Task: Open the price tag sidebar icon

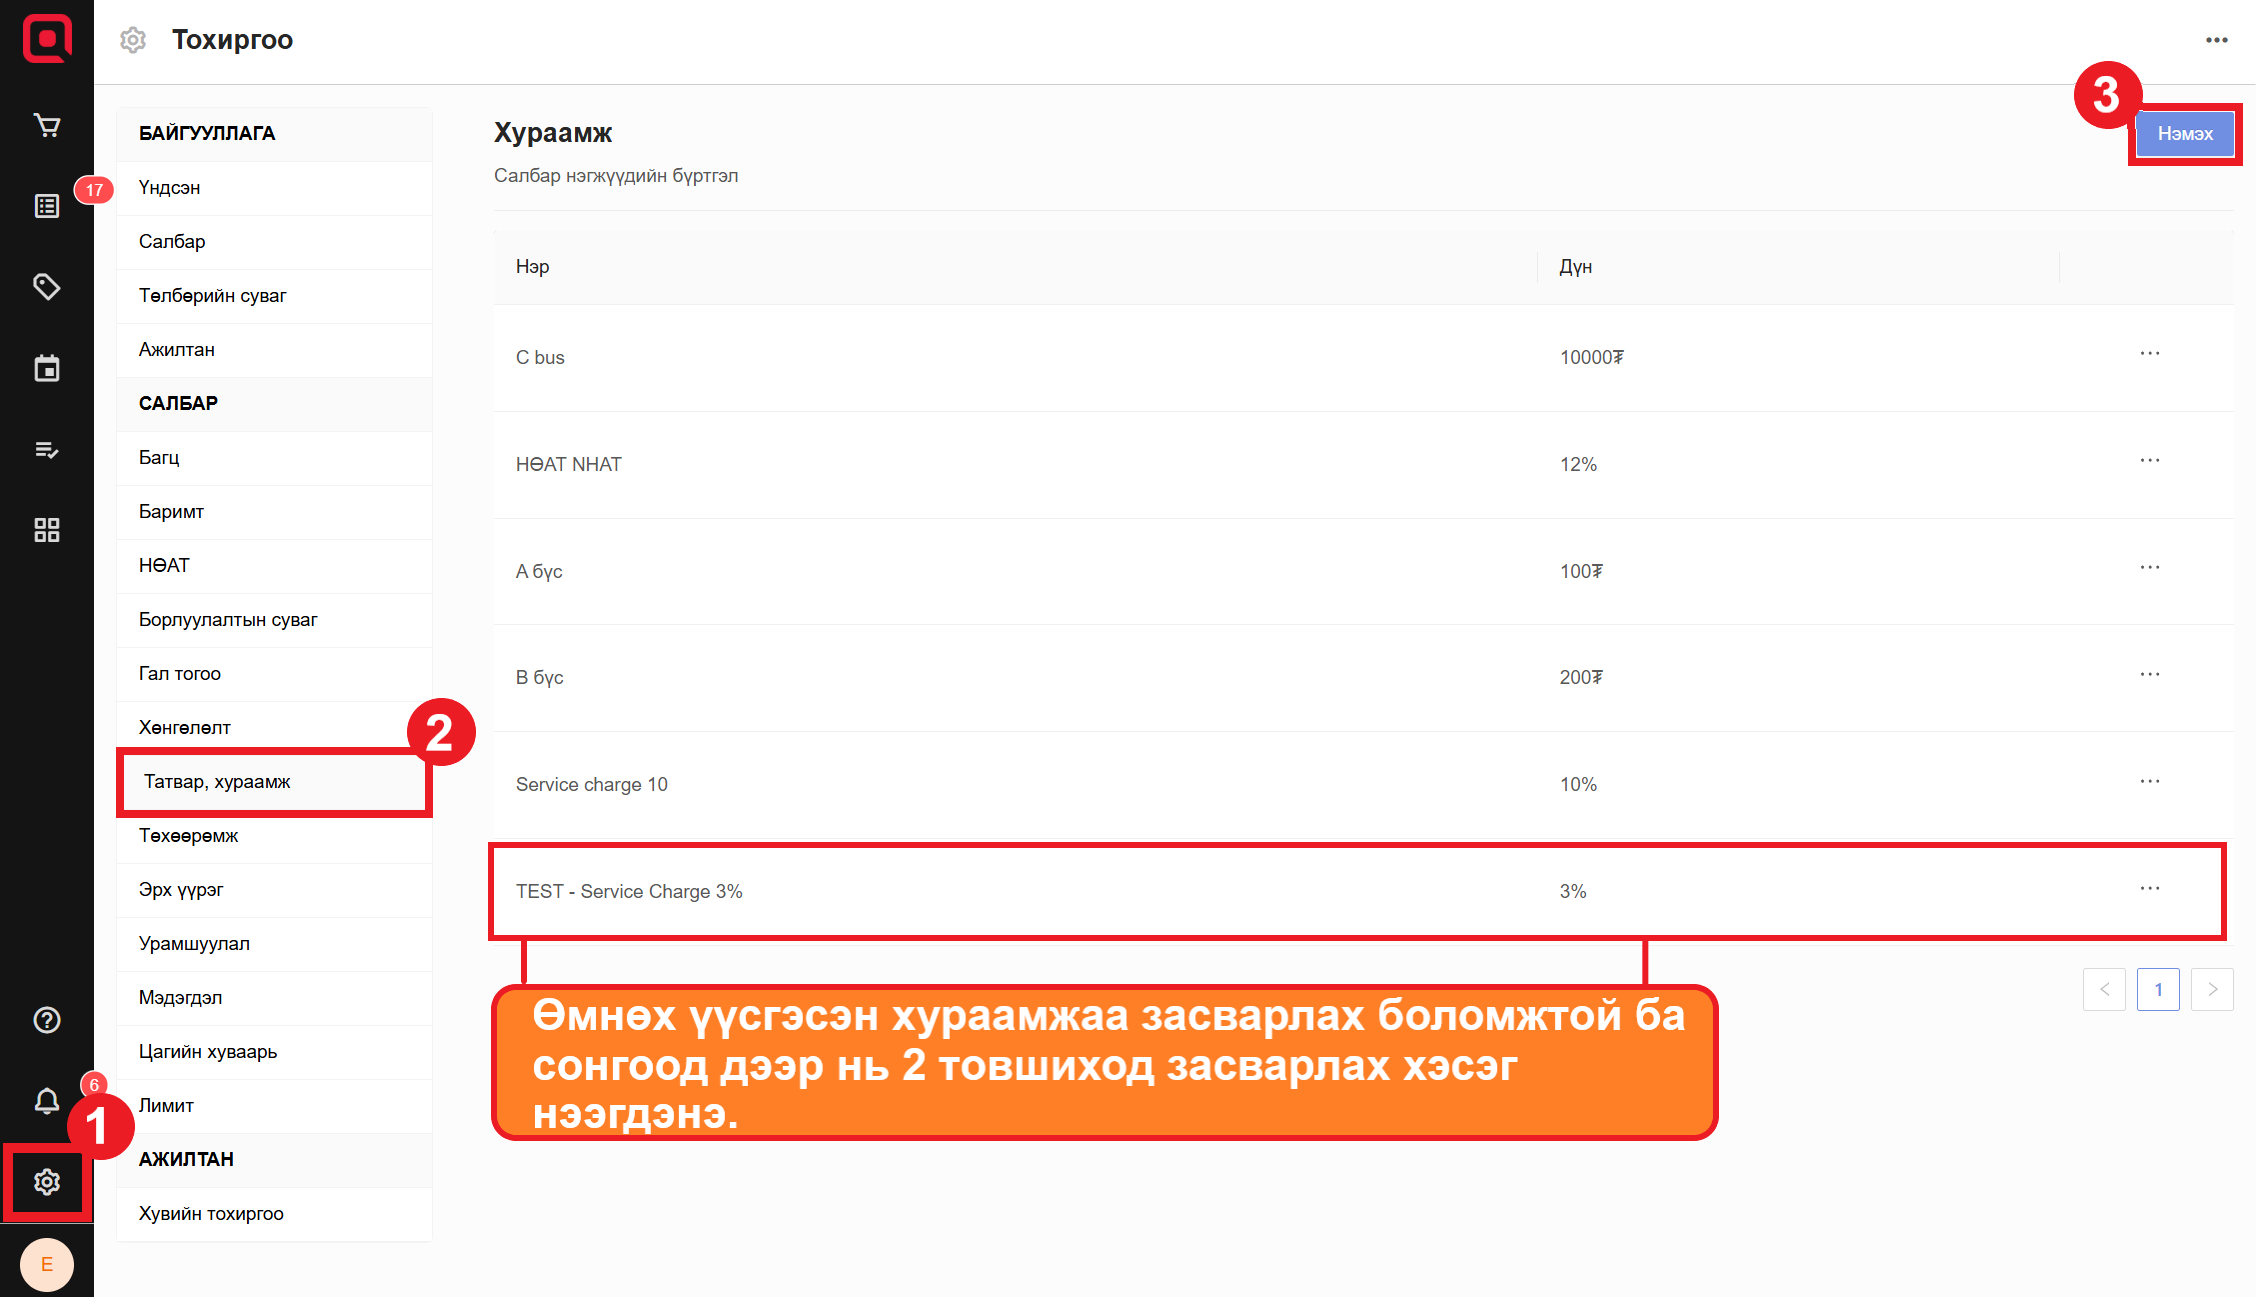Action: tap(47, 287)
